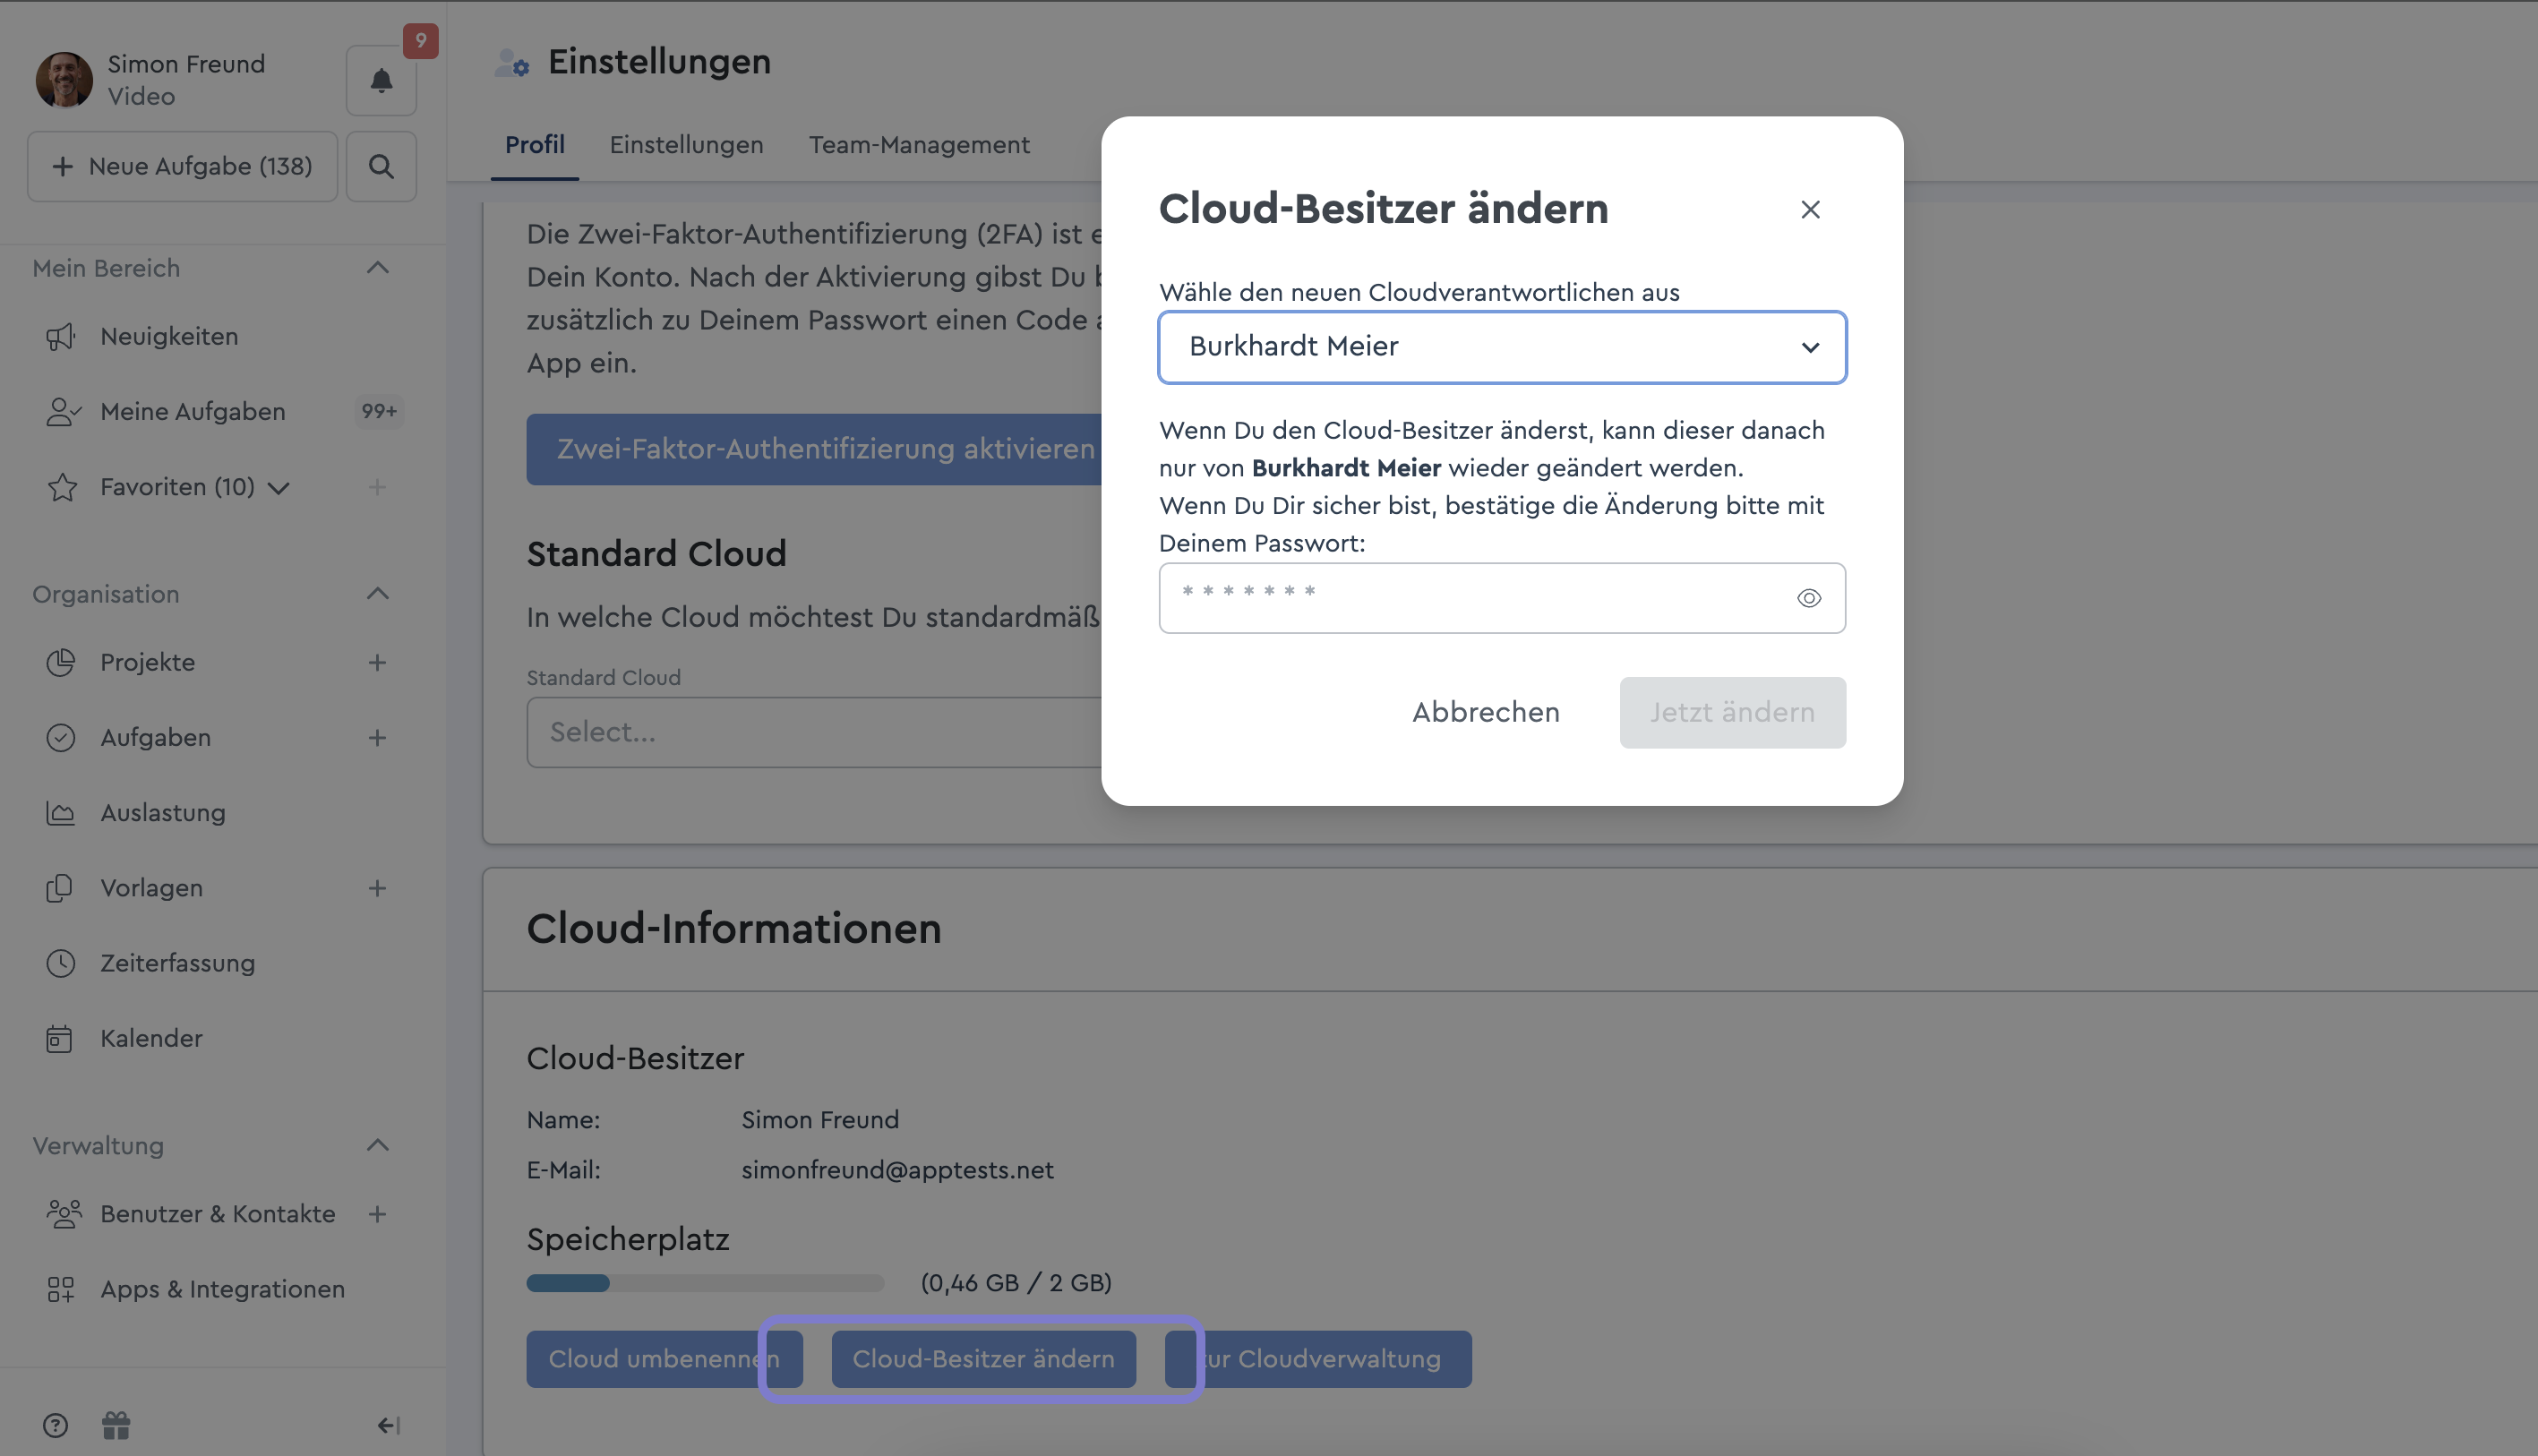Switch to the Team-Management tab
The image size is (2538, 1456).
coord(918,145)
